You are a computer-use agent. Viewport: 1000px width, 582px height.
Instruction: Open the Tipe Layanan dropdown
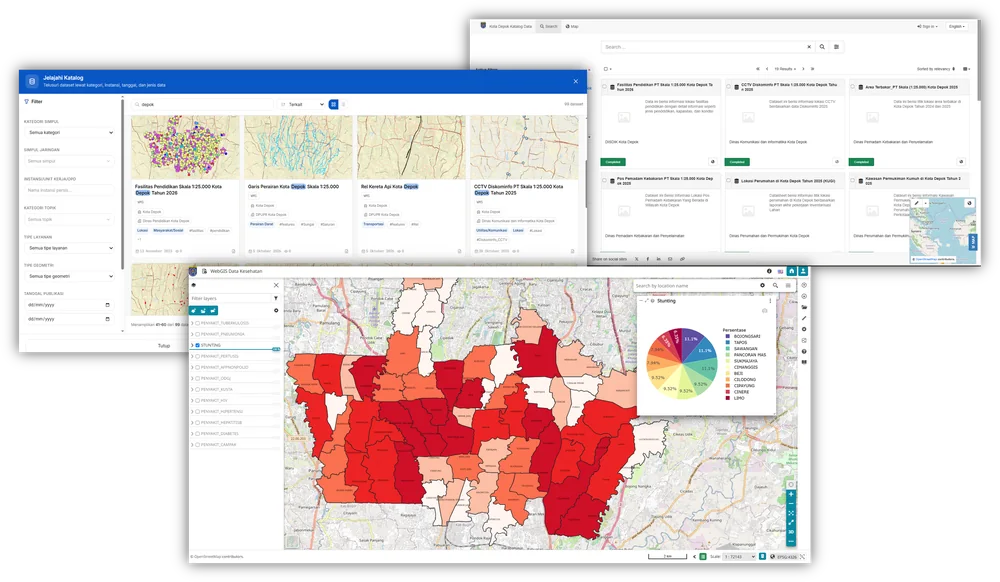pos(70,248)
